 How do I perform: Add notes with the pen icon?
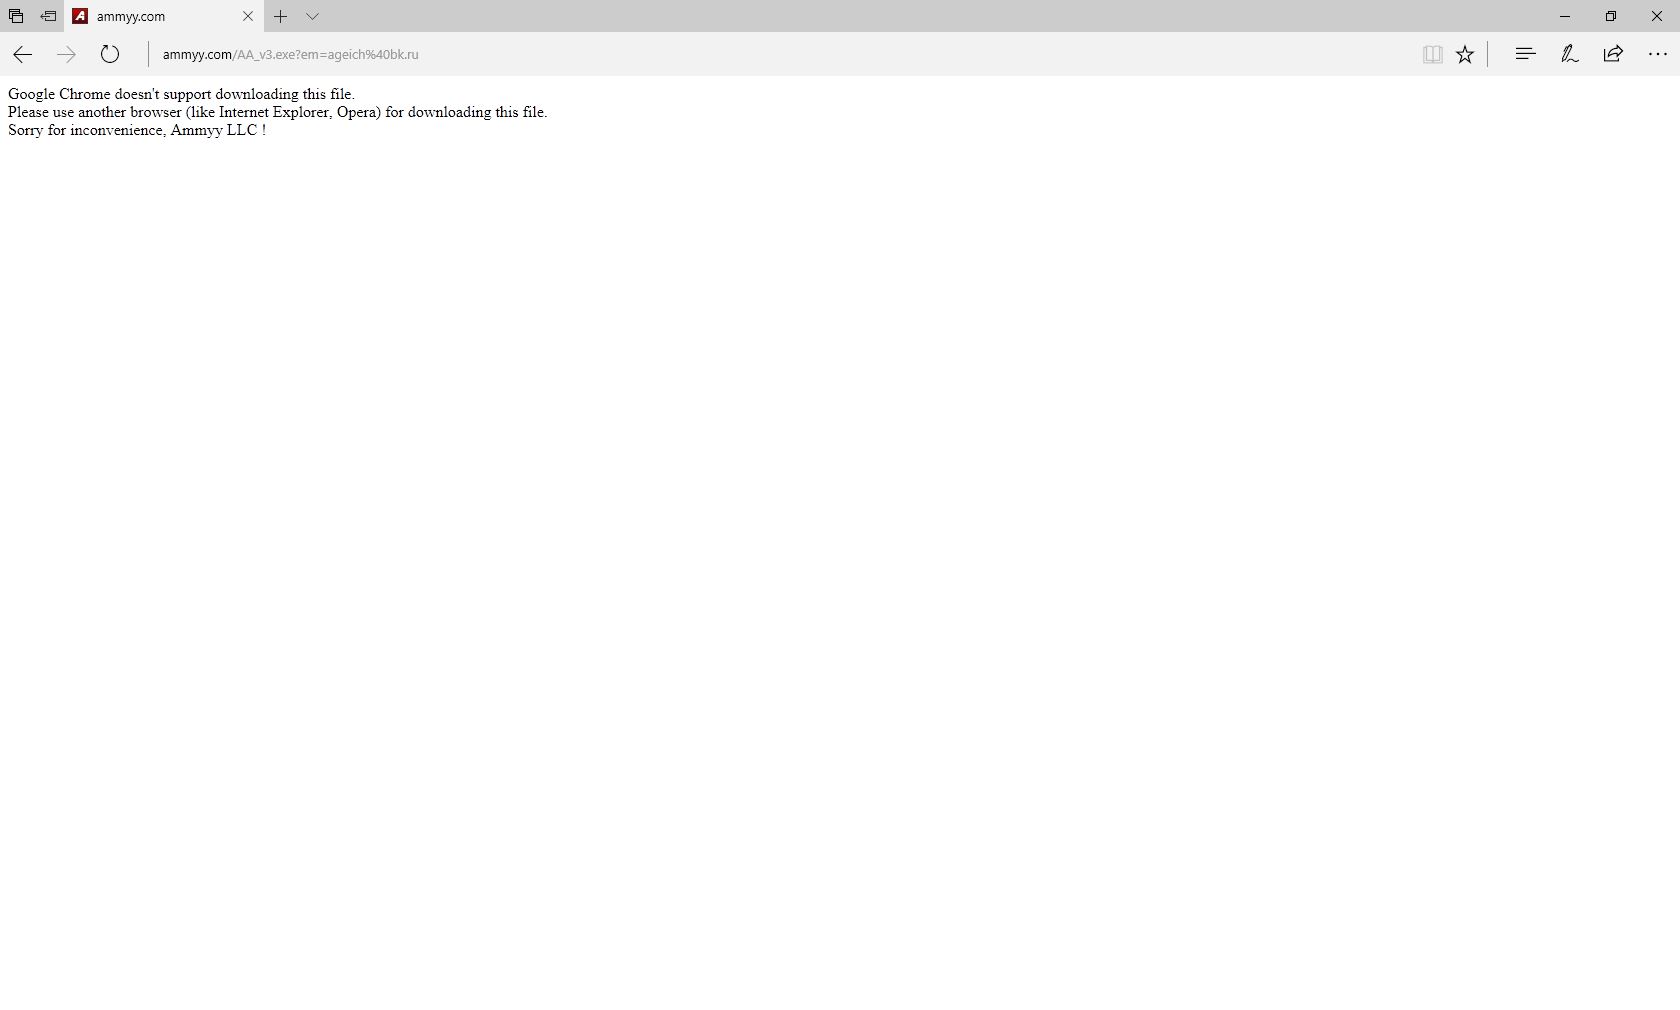click(1570, 54)
